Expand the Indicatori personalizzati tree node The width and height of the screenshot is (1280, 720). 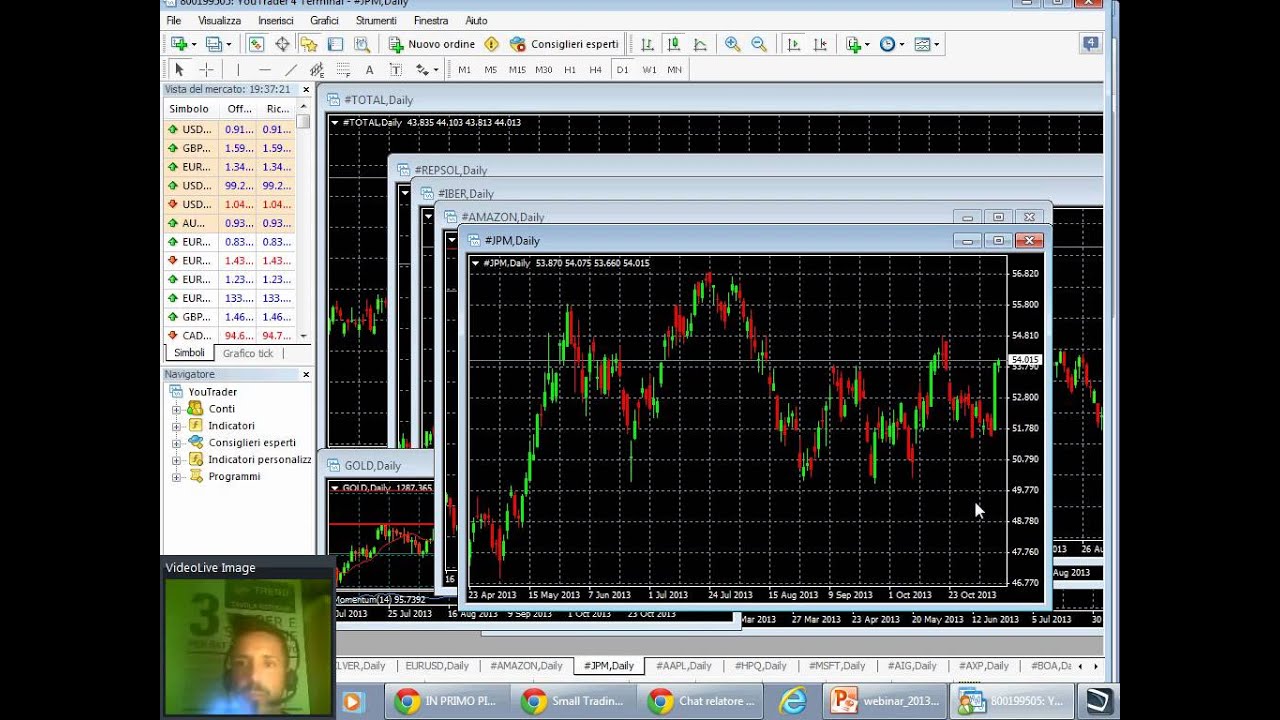point(177,460)
